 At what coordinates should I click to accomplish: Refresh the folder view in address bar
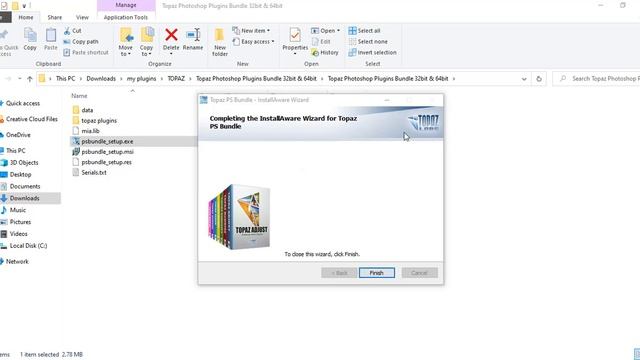pos(539,79)
